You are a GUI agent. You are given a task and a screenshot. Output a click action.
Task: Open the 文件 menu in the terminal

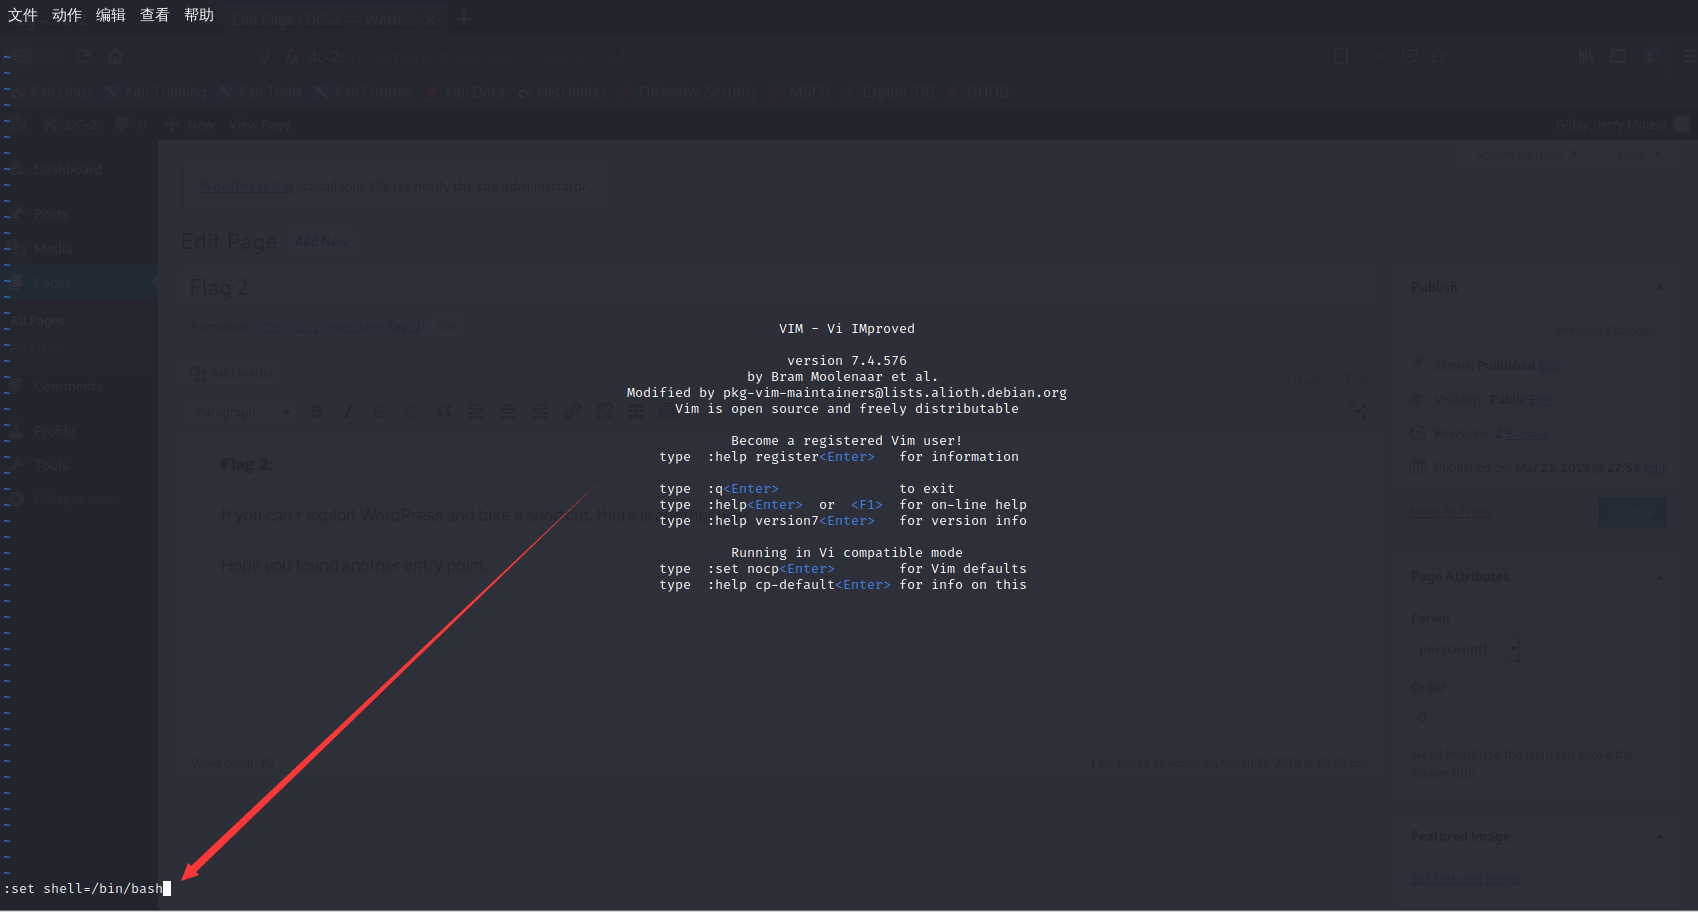pyautogui.click(x=23, y=15)
